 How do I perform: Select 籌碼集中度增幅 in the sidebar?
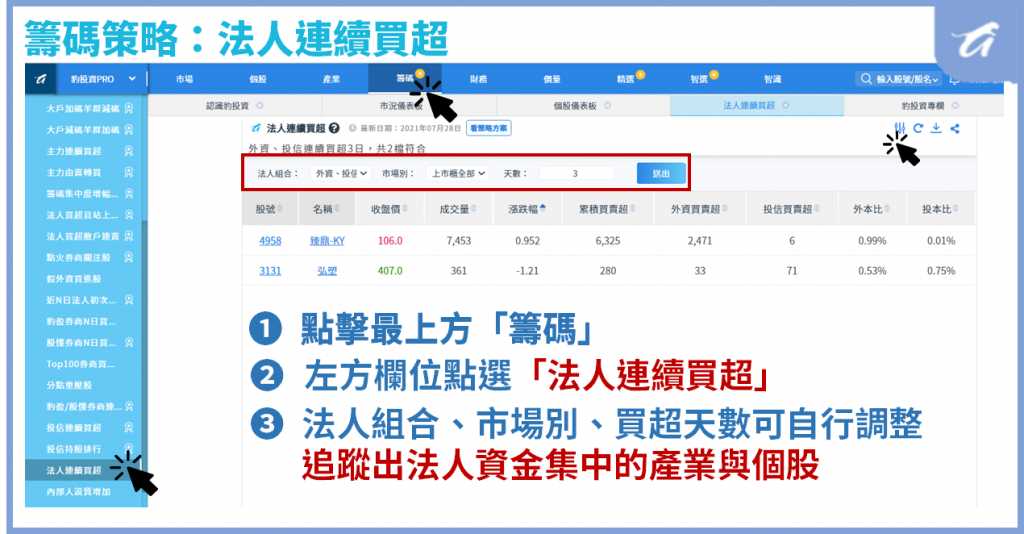pos(82,194)
